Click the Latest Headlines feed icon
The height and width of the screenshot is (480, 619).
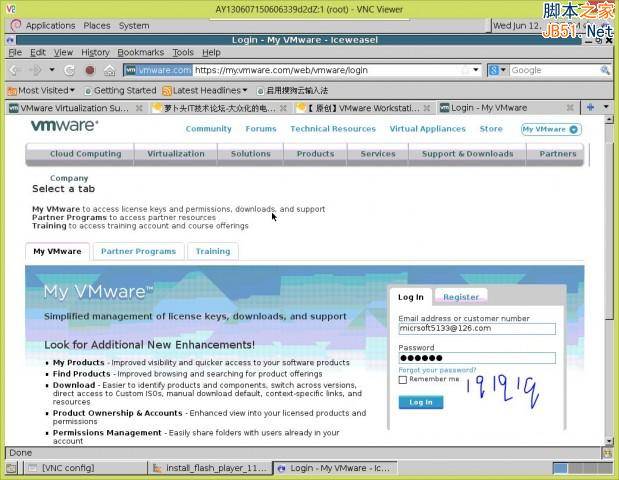point(167,90)
